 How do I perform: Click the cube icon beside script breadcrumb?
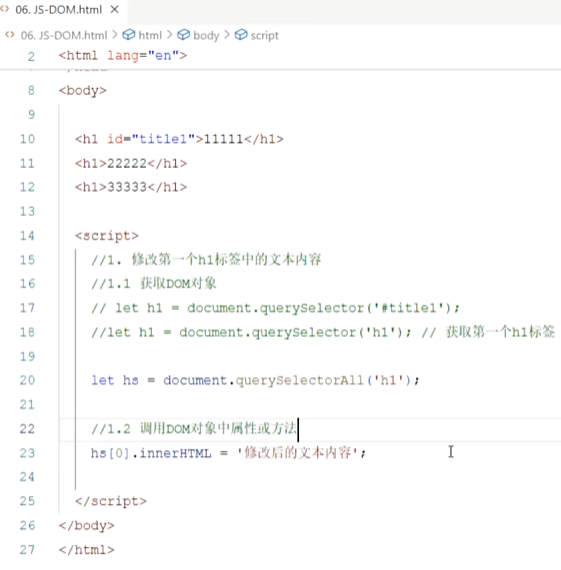coord(240,35)
